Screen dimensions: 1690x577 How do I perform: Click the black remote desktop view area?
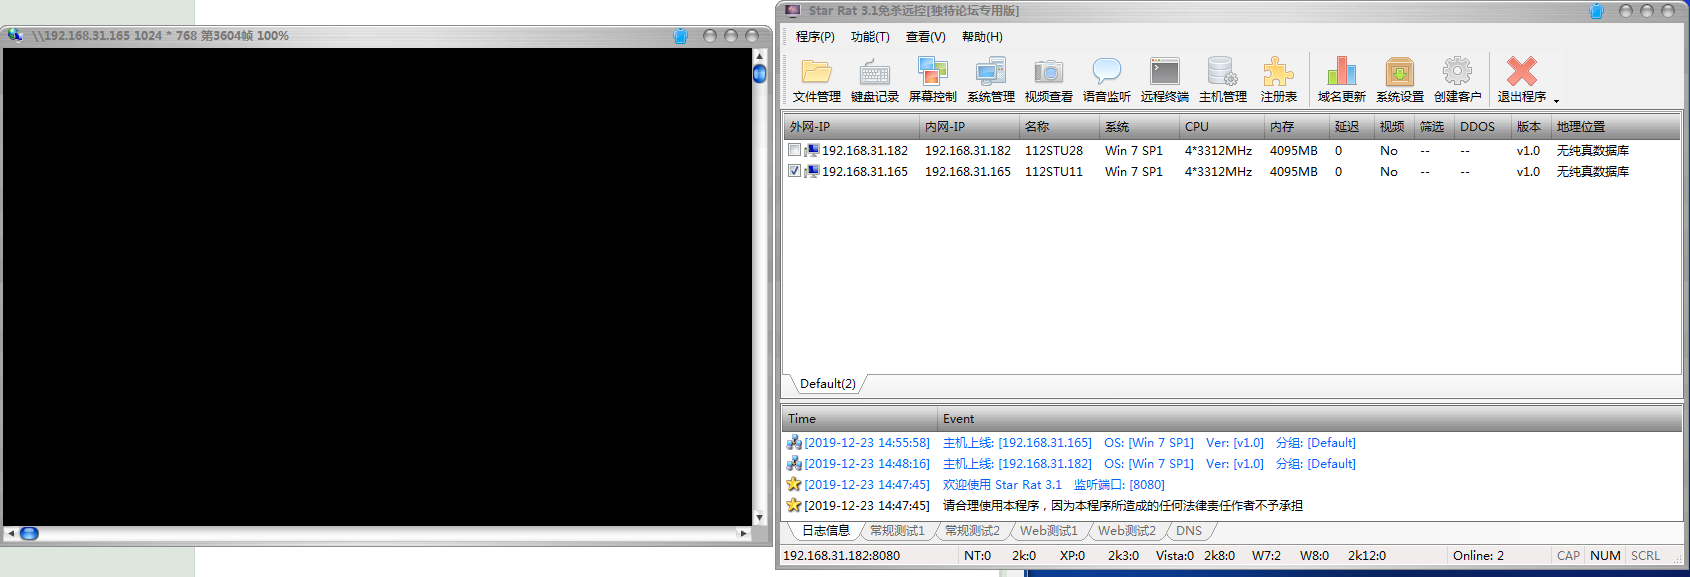click(x=377, y=286)
